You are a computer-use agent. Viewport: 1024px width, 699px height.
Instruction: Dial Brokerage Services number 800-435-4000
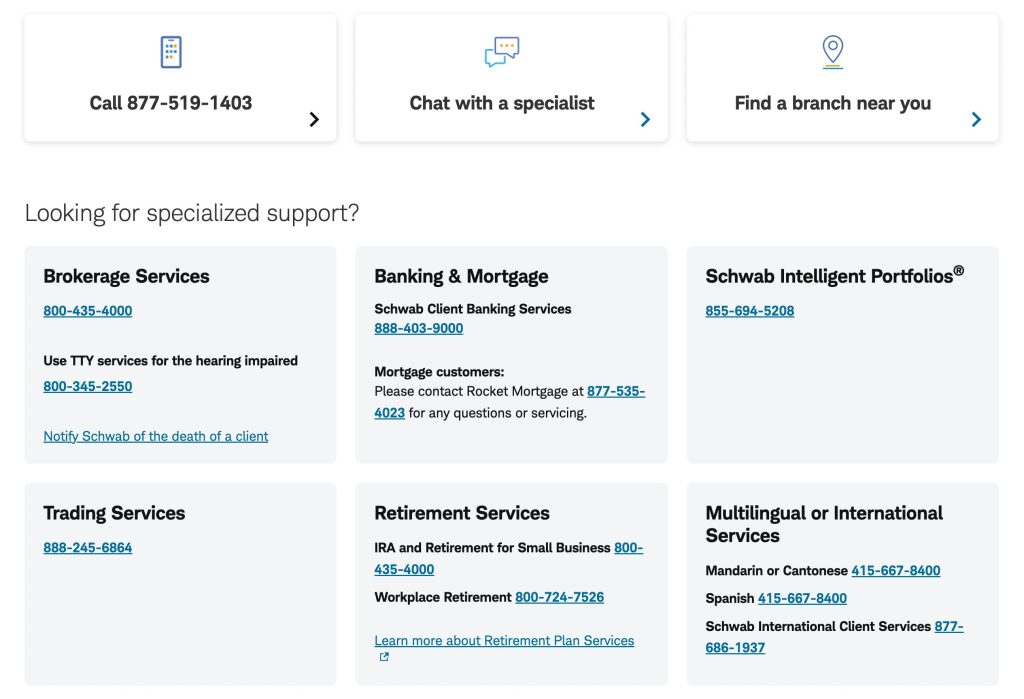pos(88,311)
